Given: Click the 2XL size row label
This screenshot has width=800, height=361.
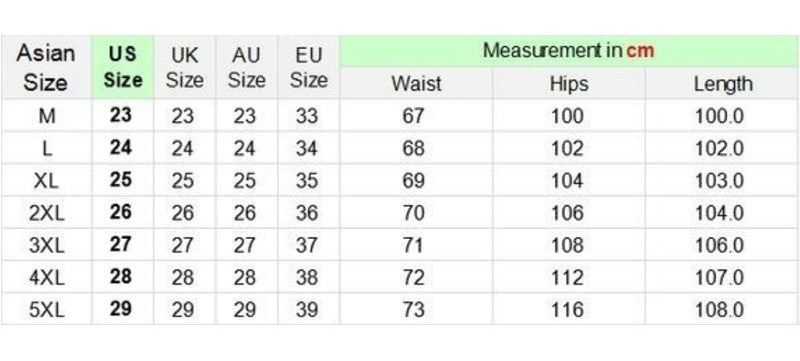Looking at the screenshot, I should pos(46,213).
